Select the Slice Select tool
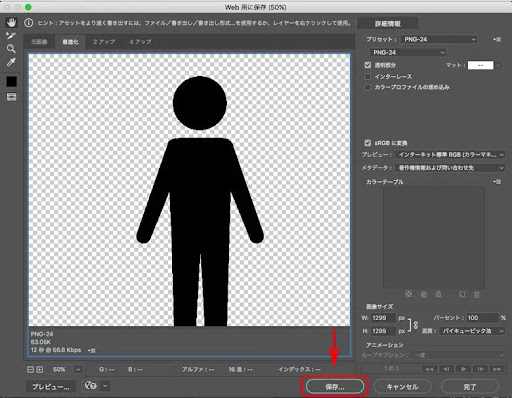 tap(11, 36)
